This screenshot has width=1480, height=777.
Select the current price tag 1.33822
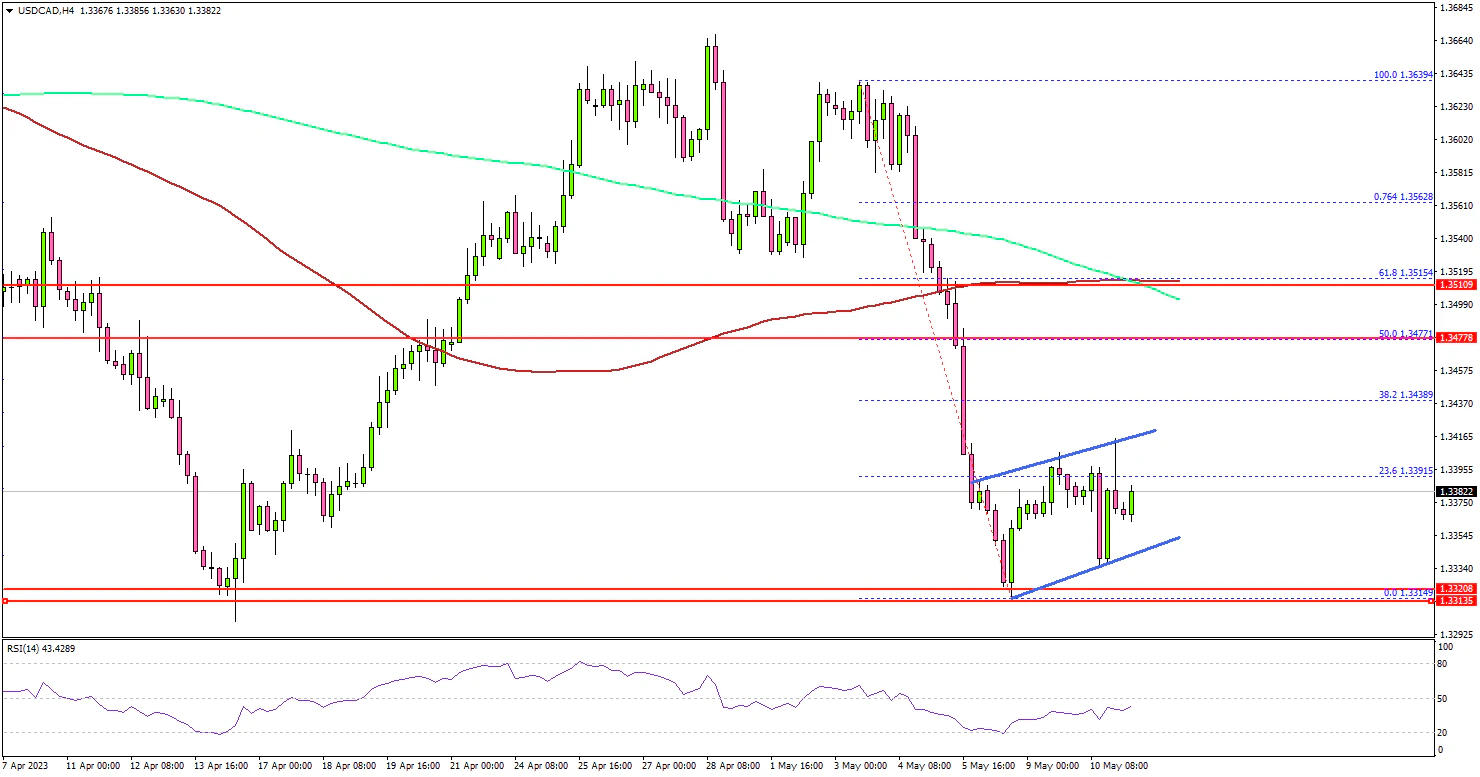coord(1455,492)
